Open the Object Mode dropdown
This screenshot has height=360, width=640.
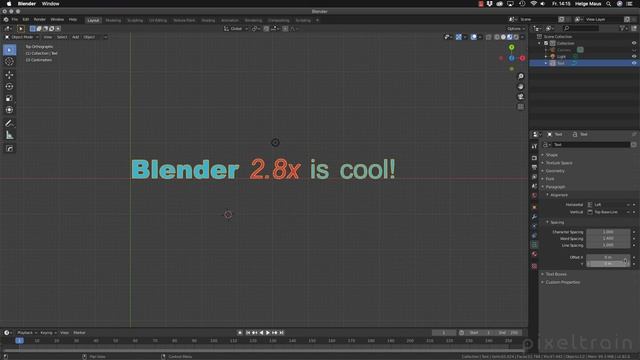click(22, 37)
